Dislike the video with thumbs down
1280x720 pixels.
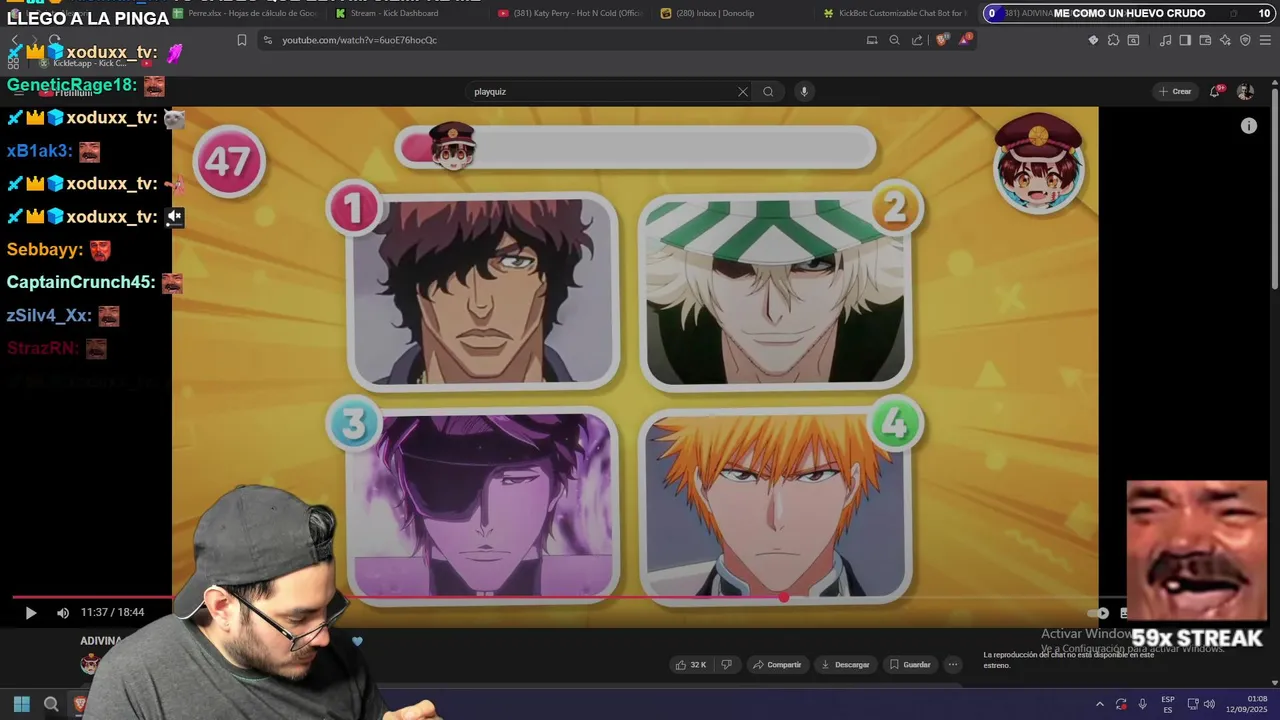pyautogui.click(x=727, y=664)
